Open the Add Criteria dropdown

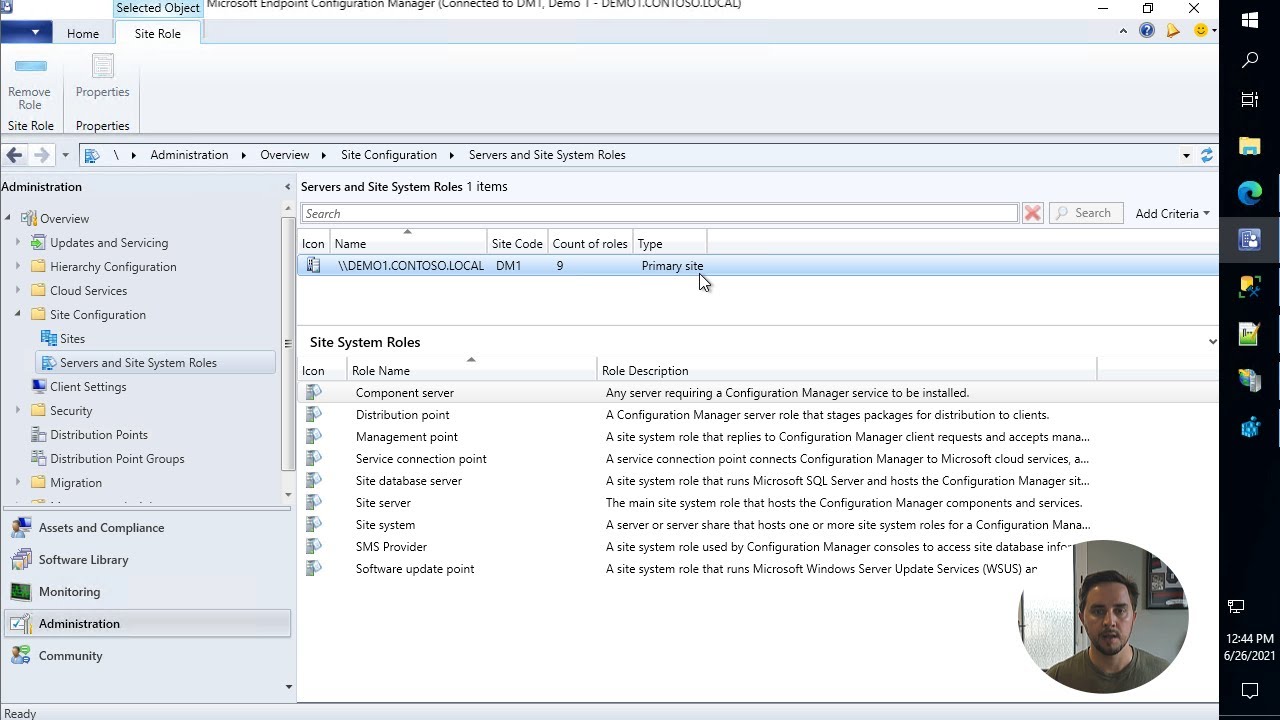pyautogui.click(x=1172, y=213)
